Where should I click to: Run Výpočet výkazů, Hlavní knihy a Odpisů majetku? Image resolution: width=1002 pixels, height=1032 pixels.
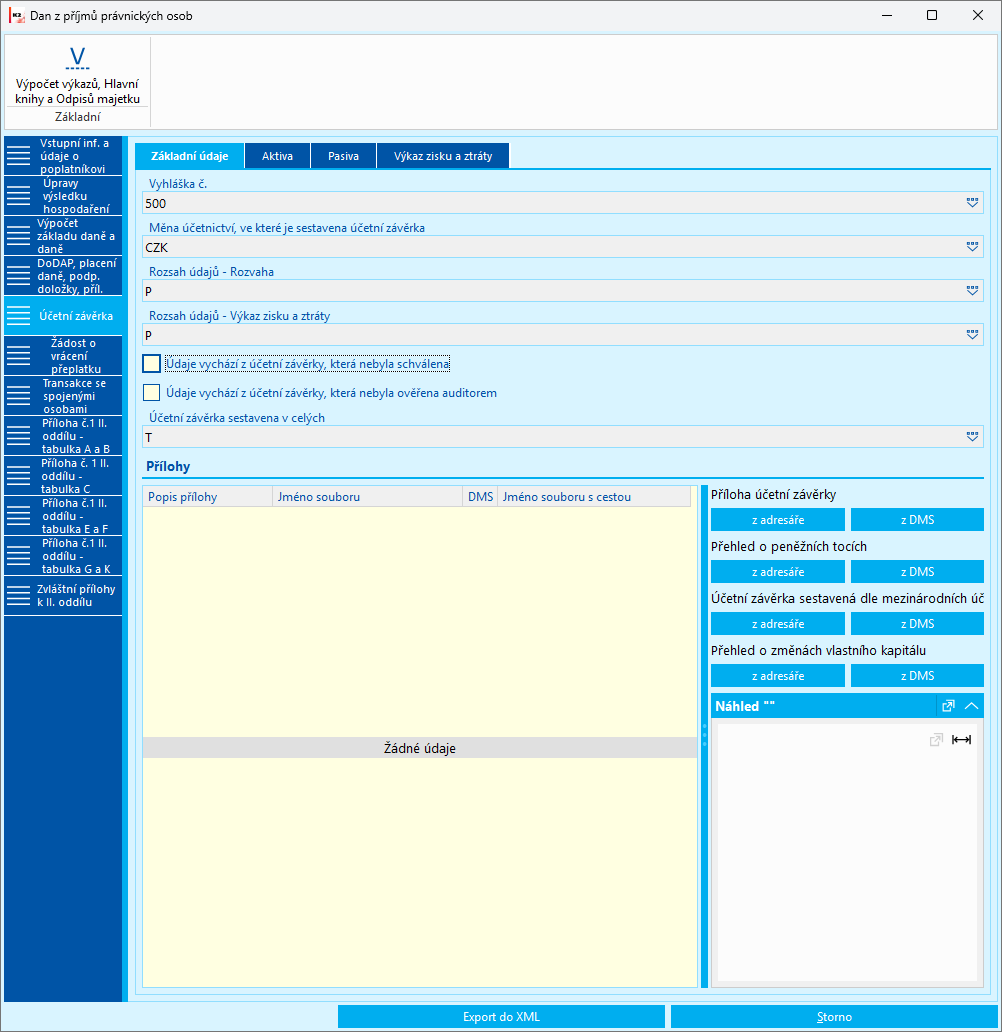click(x=77, y=75)
